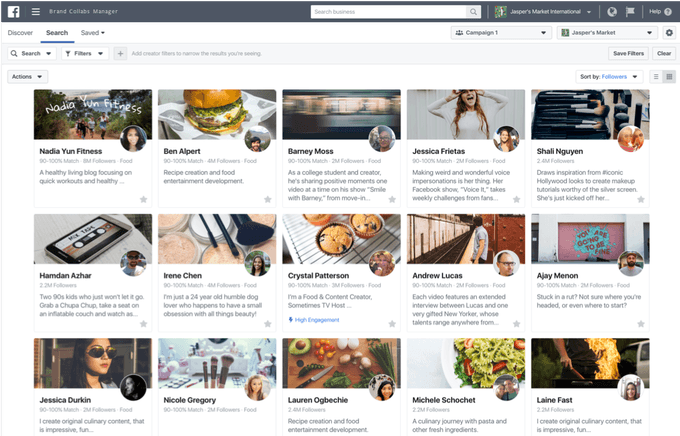Screen dimensions: 680x436
Task: Click the Save Filters button
Action: click(628, 53)
